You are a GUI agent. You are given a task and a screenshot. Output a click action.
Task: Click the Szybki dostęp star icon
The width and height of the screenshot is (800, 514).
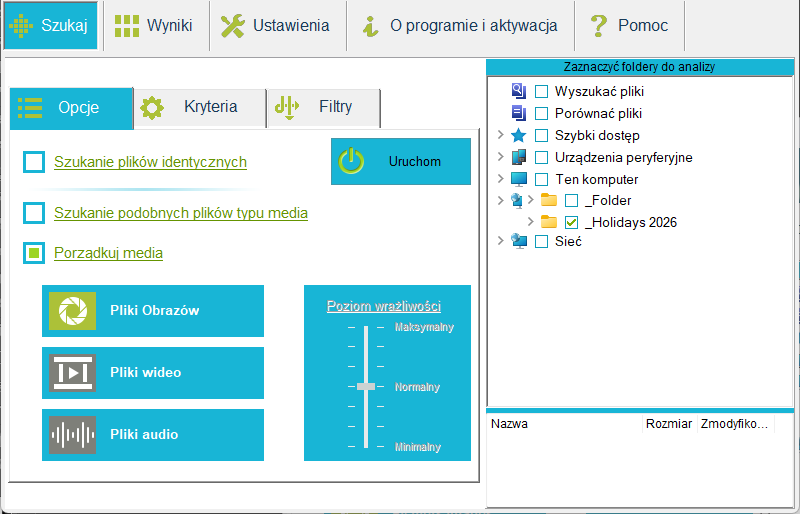(x=519, y=135)
